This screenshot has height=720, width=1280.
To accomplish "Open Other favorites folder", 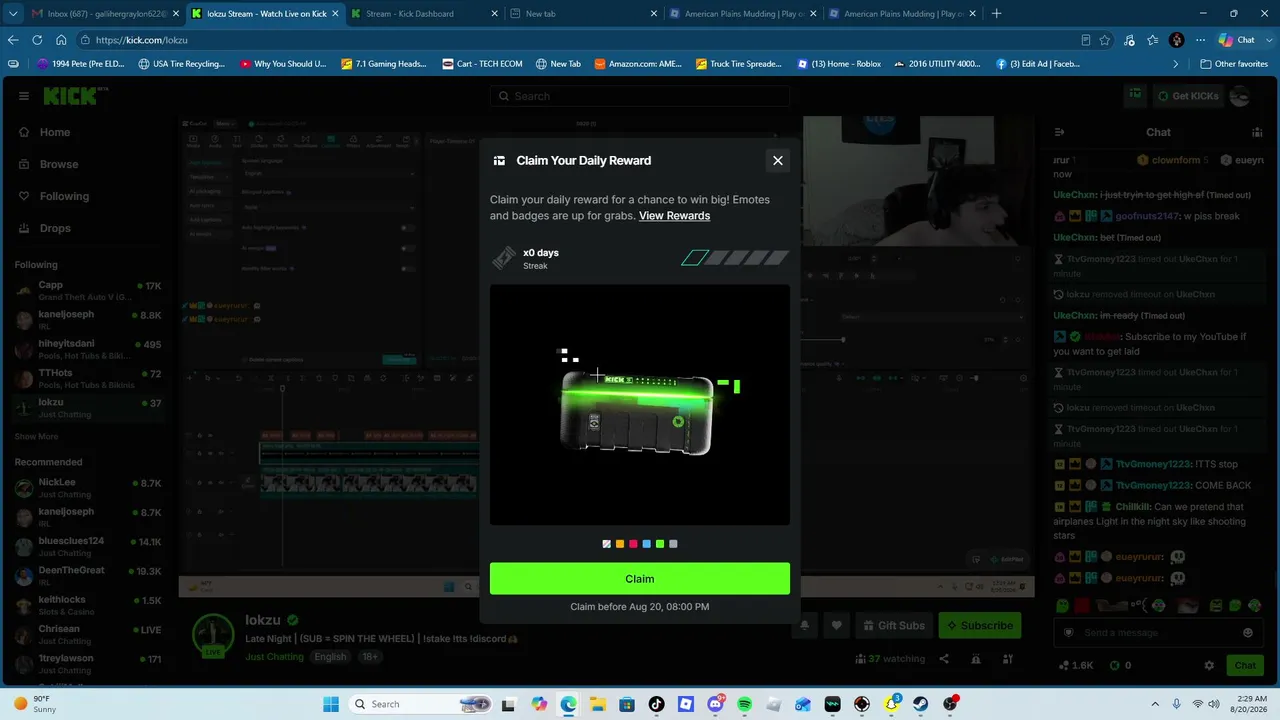I will point(1234,64).
